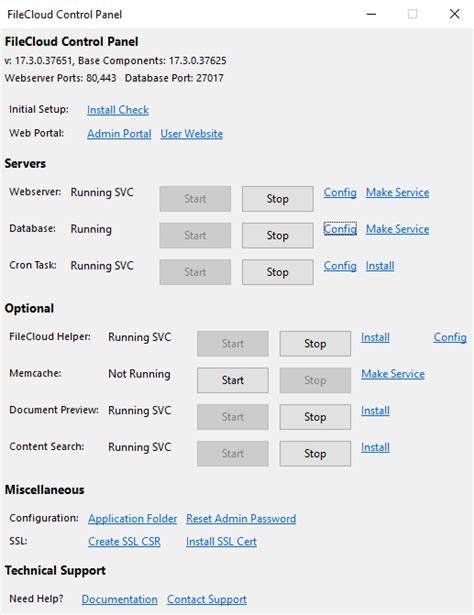Open the Application Folder link
This screenshot has width=474, height=615.
click(133, 519)
